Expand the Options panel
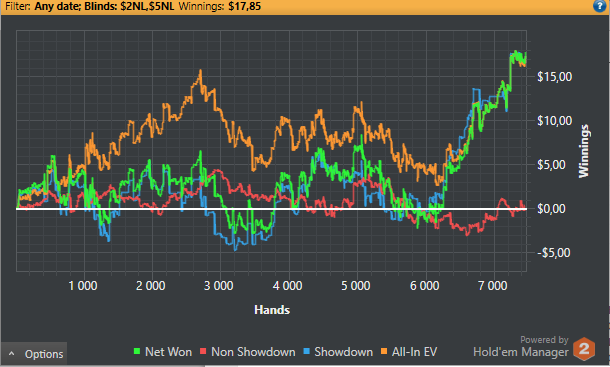 (x=34, y=354)
